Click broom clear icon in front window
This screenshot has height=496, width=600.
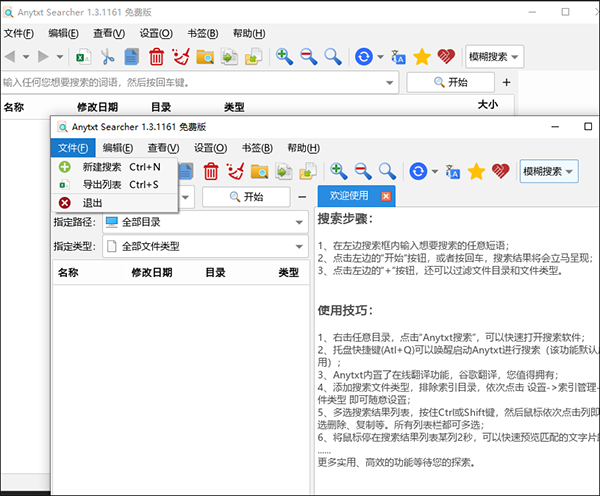[x=235, y=171]
